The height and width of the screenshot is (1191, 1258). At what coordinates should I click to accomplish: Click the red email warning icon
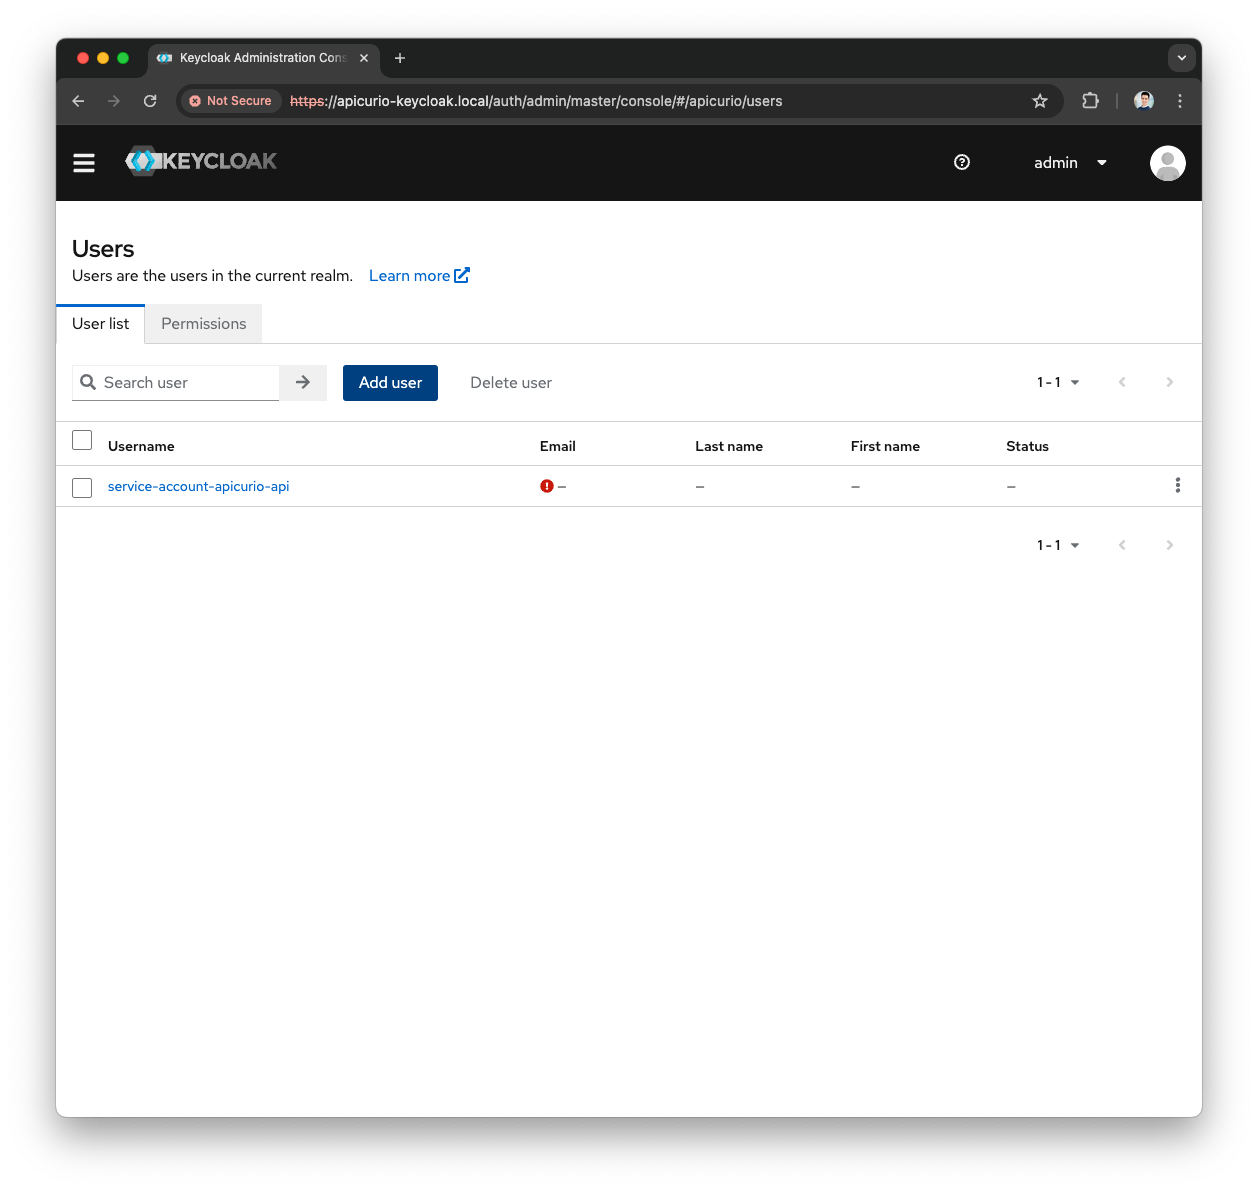pos(546,485)
